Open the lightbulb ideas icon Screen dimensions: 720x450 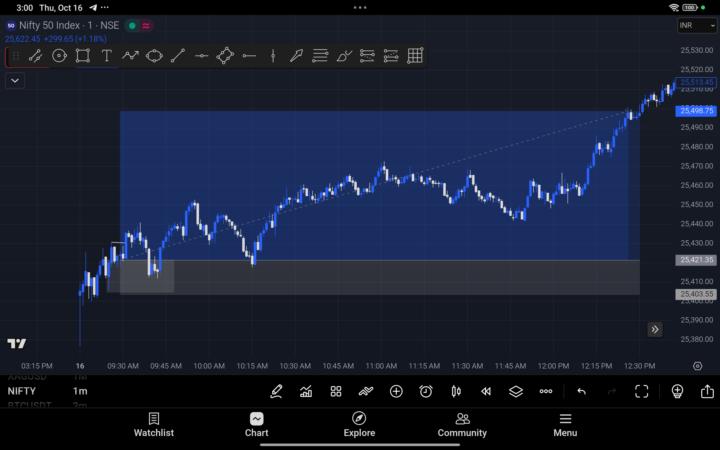click(677, 391)
